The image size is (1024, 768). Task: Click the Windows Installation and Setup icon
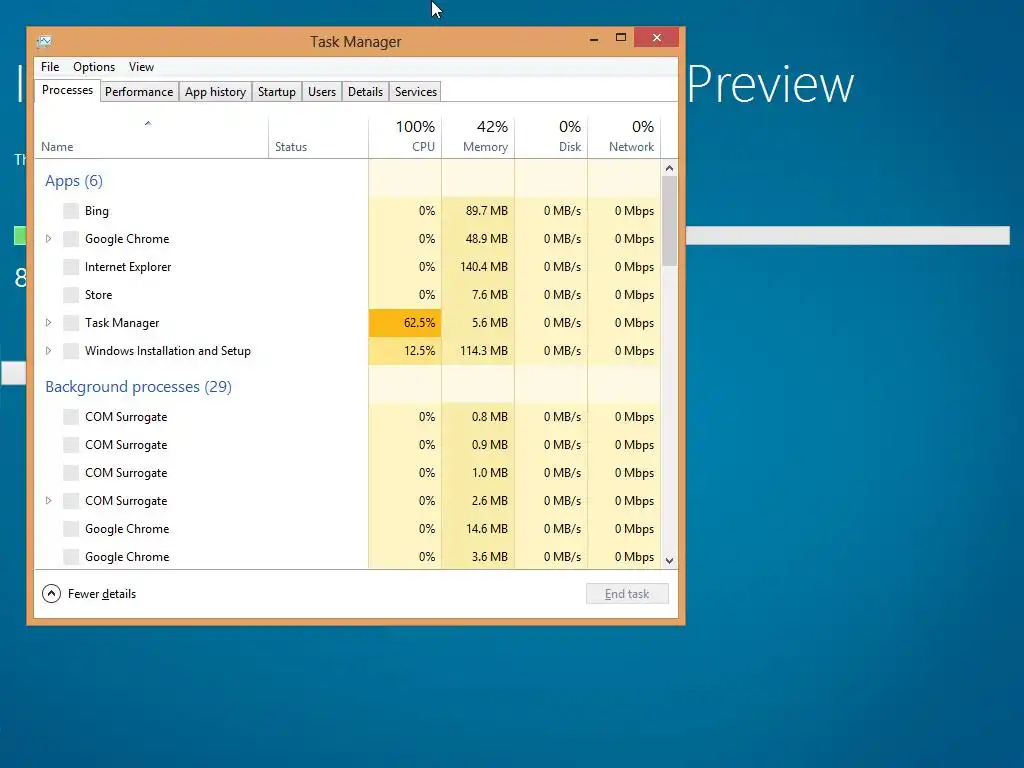coord(71,351)
